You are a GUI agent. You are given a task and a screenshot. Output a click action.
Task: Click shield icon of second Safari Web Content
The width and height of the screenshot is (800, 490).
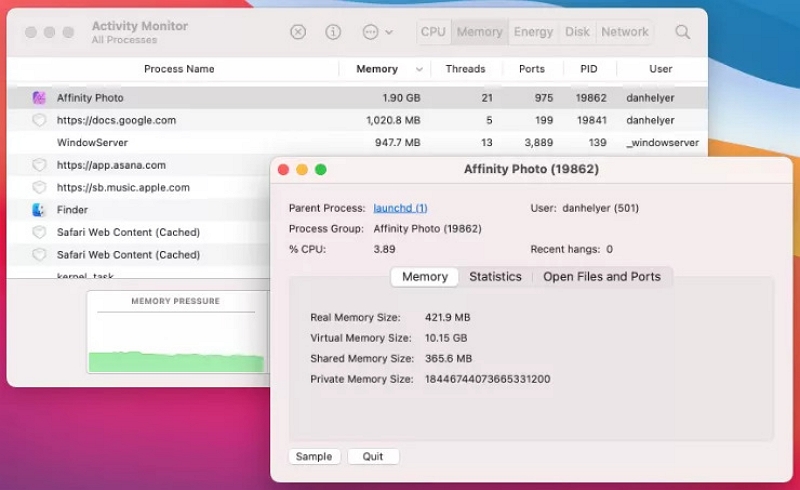39,255
